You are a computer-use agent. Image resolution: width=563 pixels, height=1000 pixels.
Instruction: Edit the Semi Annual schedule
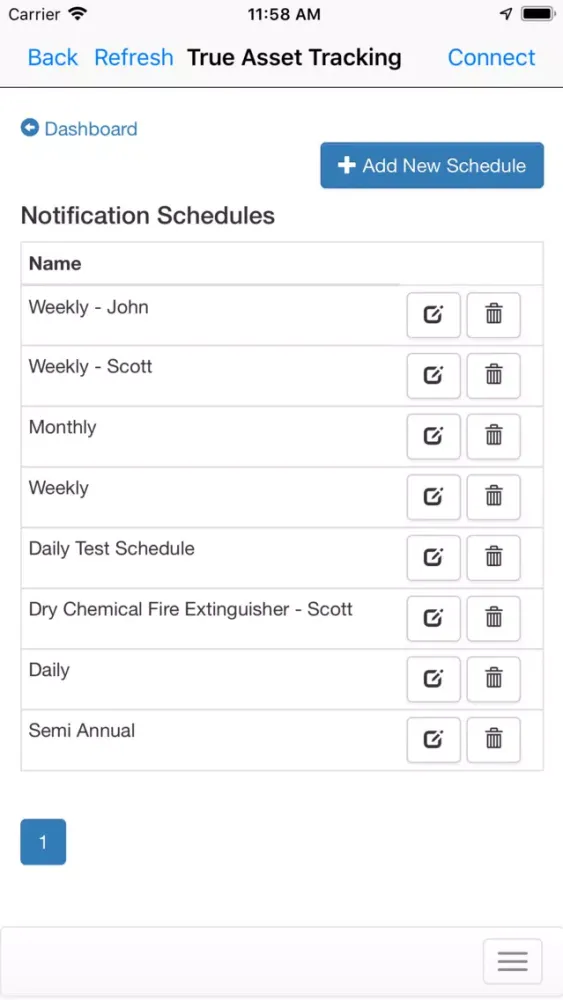434,740
